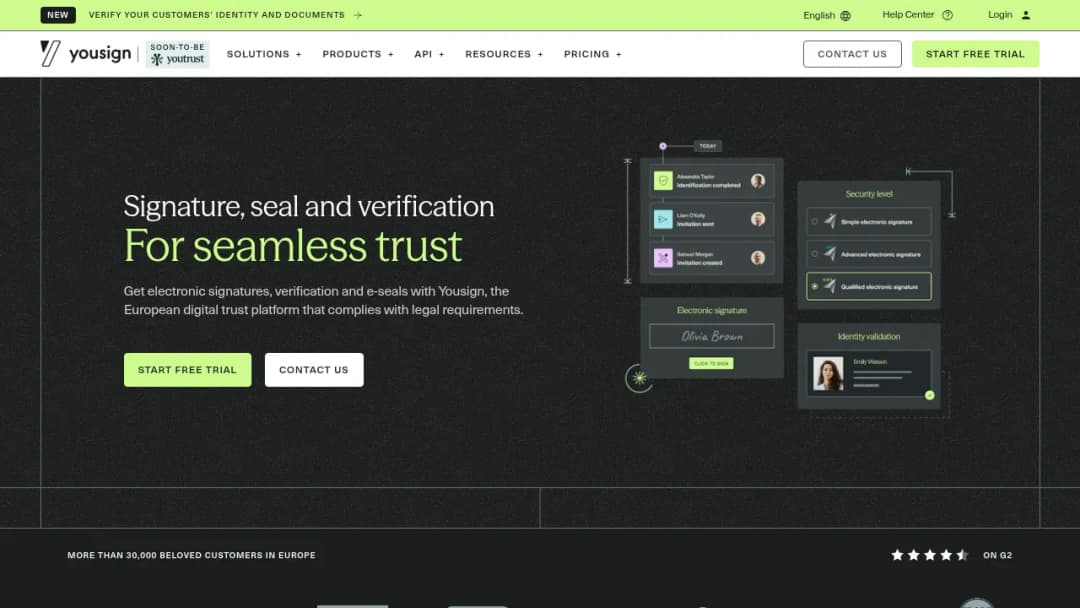Expand the Products menu
This screenshot has height=608, width=1080.
[x=357, y=54]
